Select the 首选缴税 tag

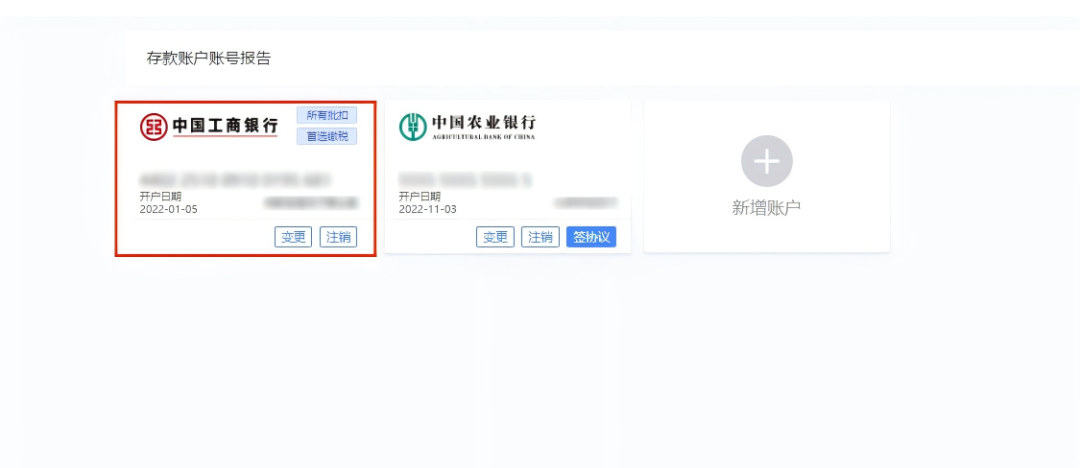coord(327,136)
